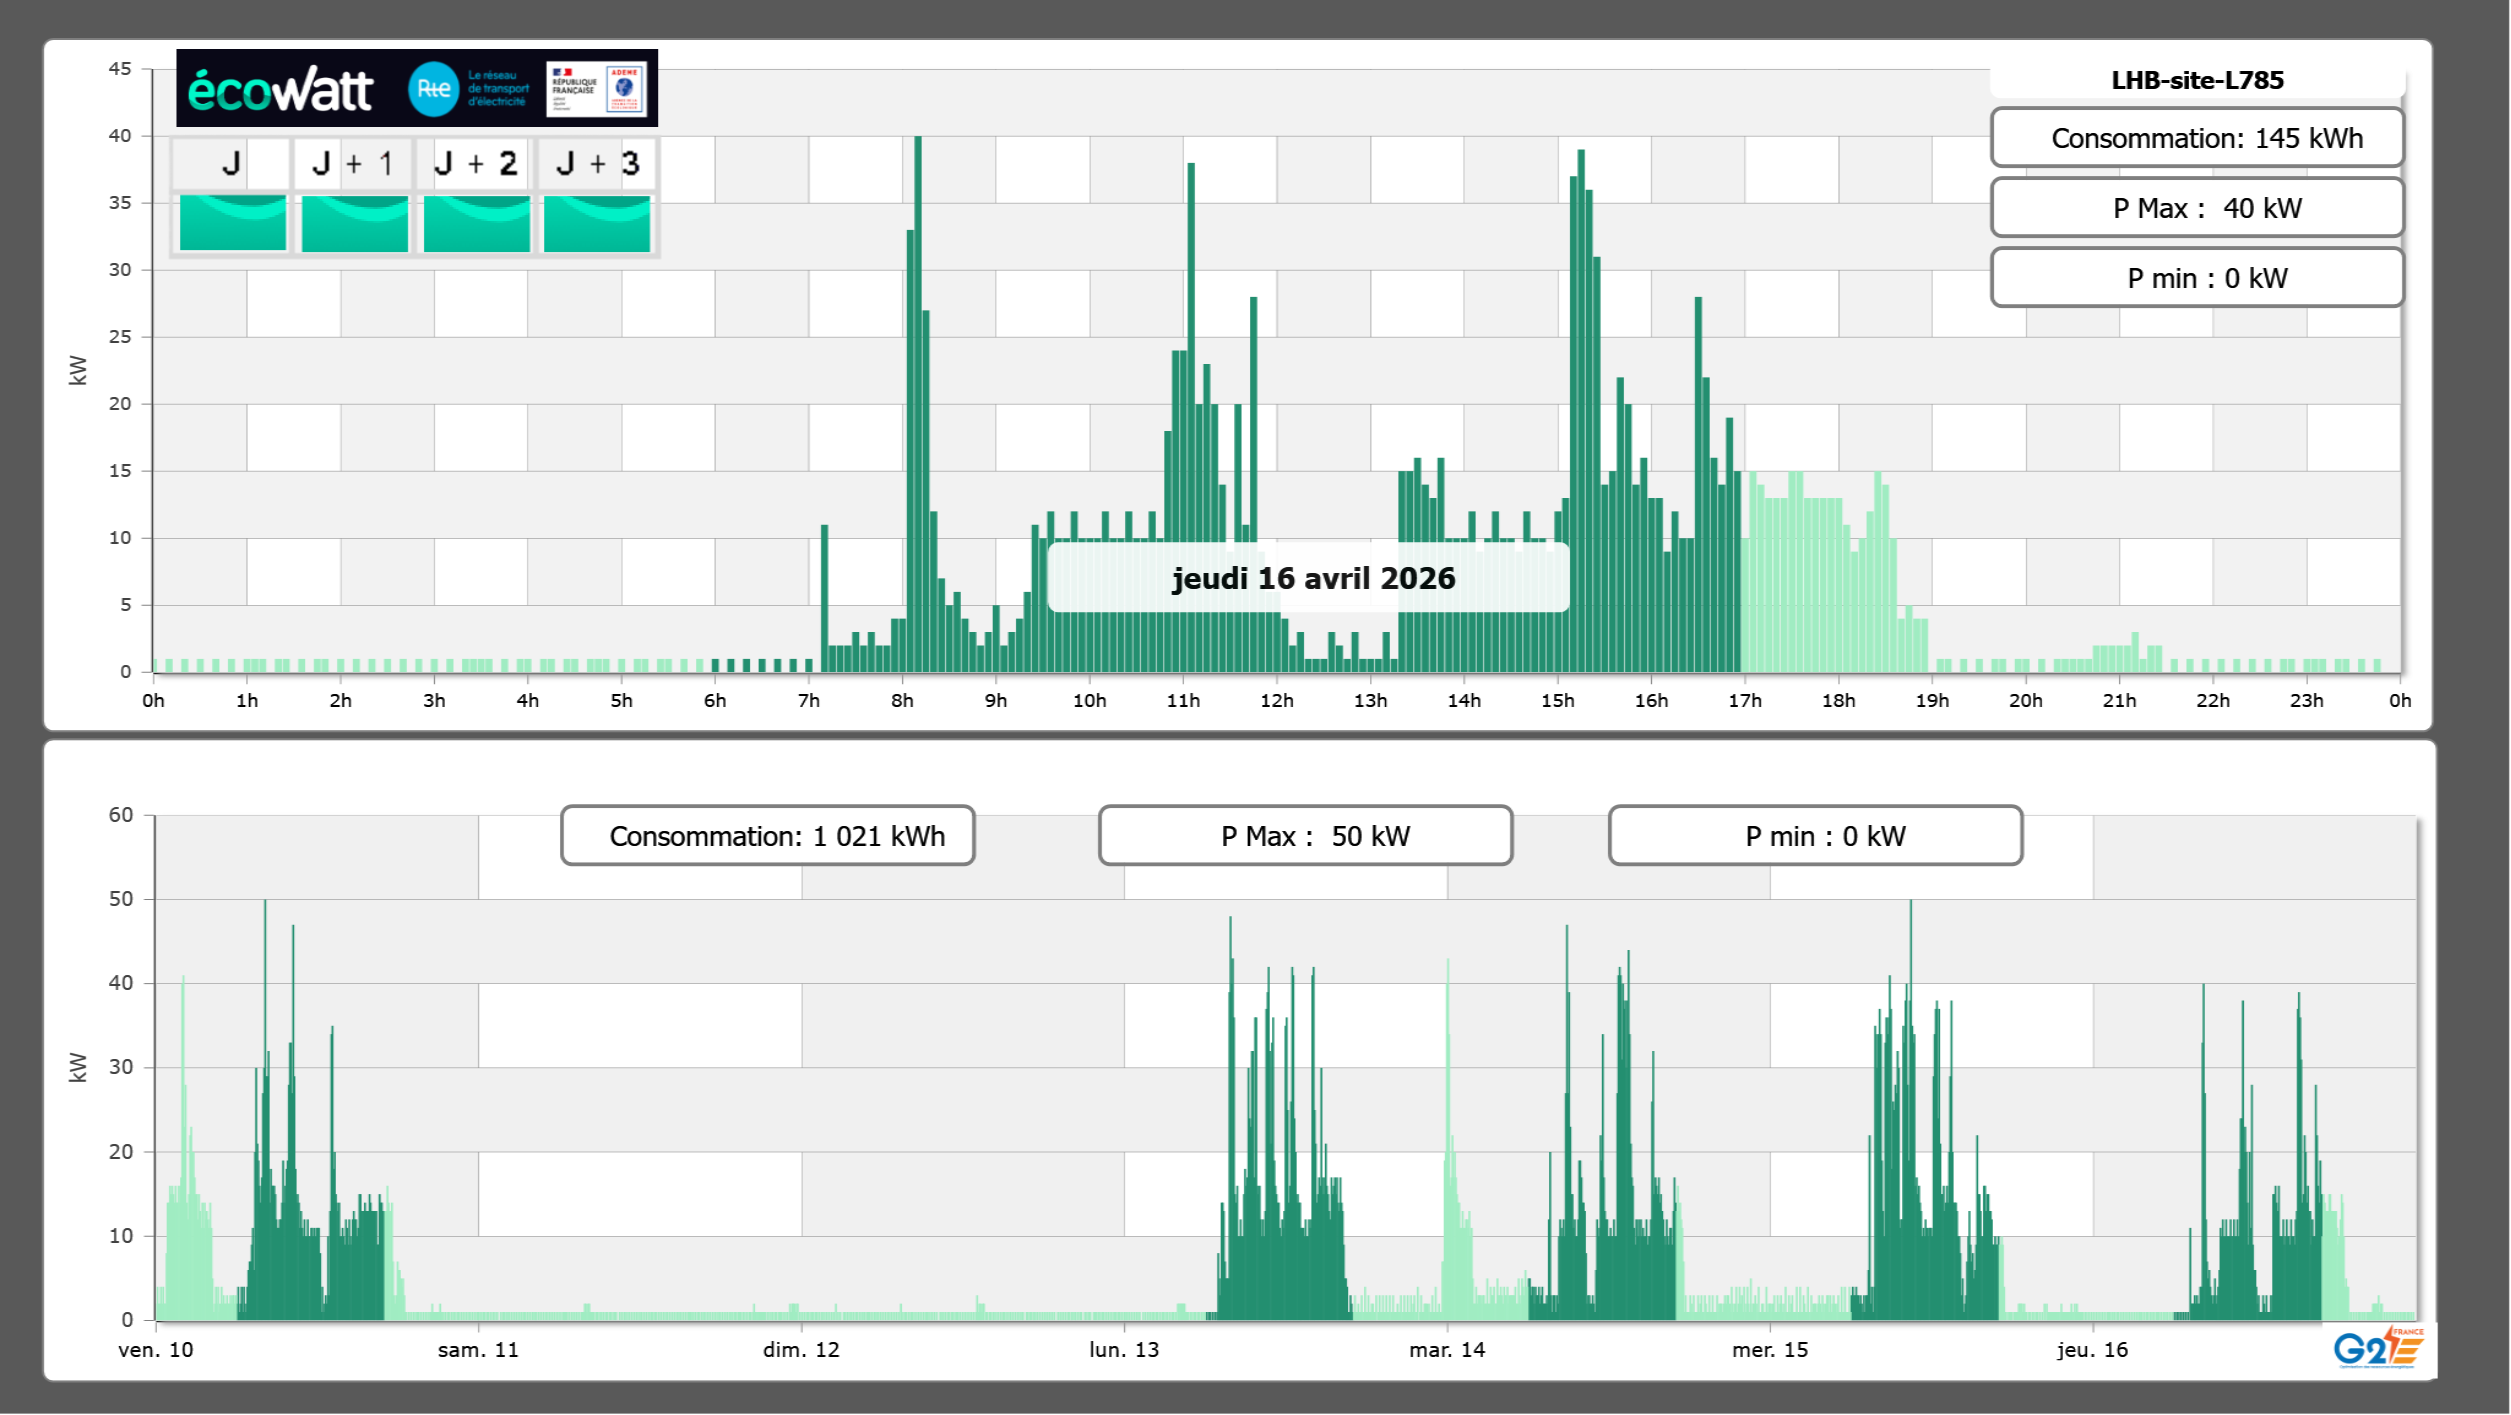Select the J + 3 day label
This screenshot has width=2511, height=1415.
click(x=597, y=163)
